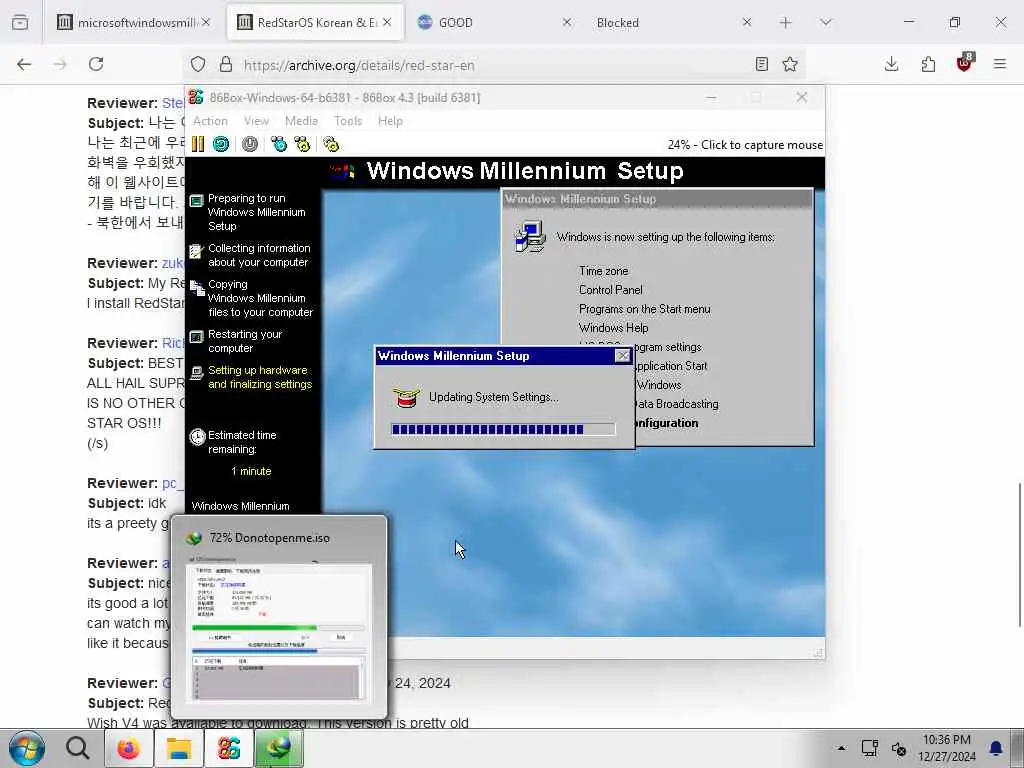Send Ctrl+Alt+Esc via 86Box toolbar

(302, 144)
